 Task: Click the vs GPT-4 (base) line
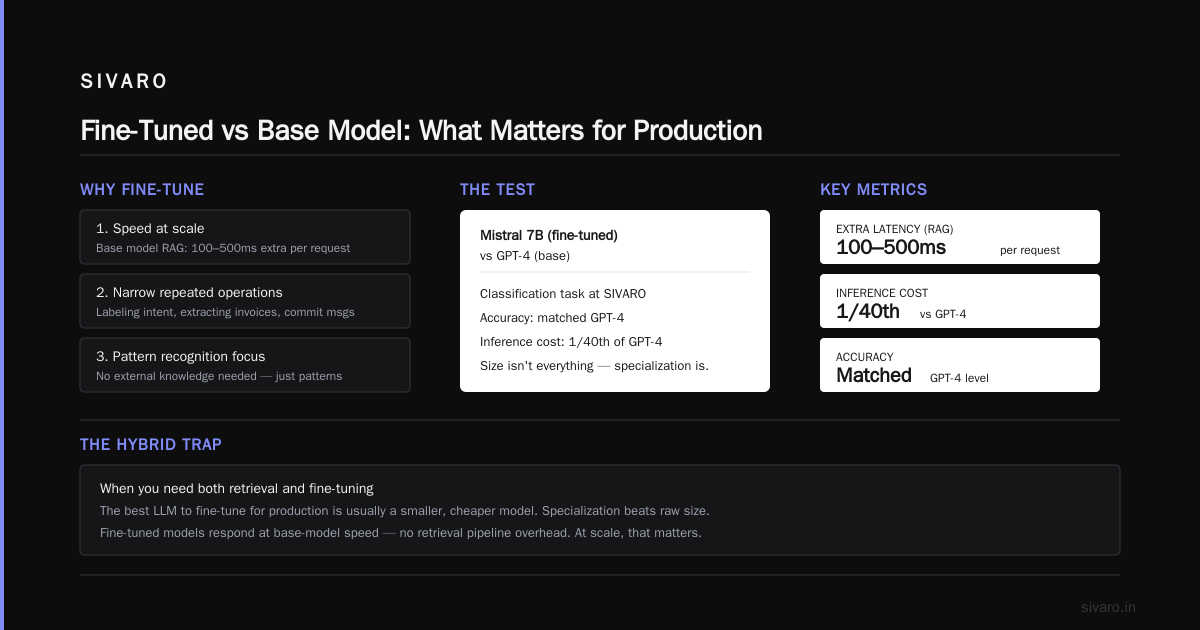(525, 256)
